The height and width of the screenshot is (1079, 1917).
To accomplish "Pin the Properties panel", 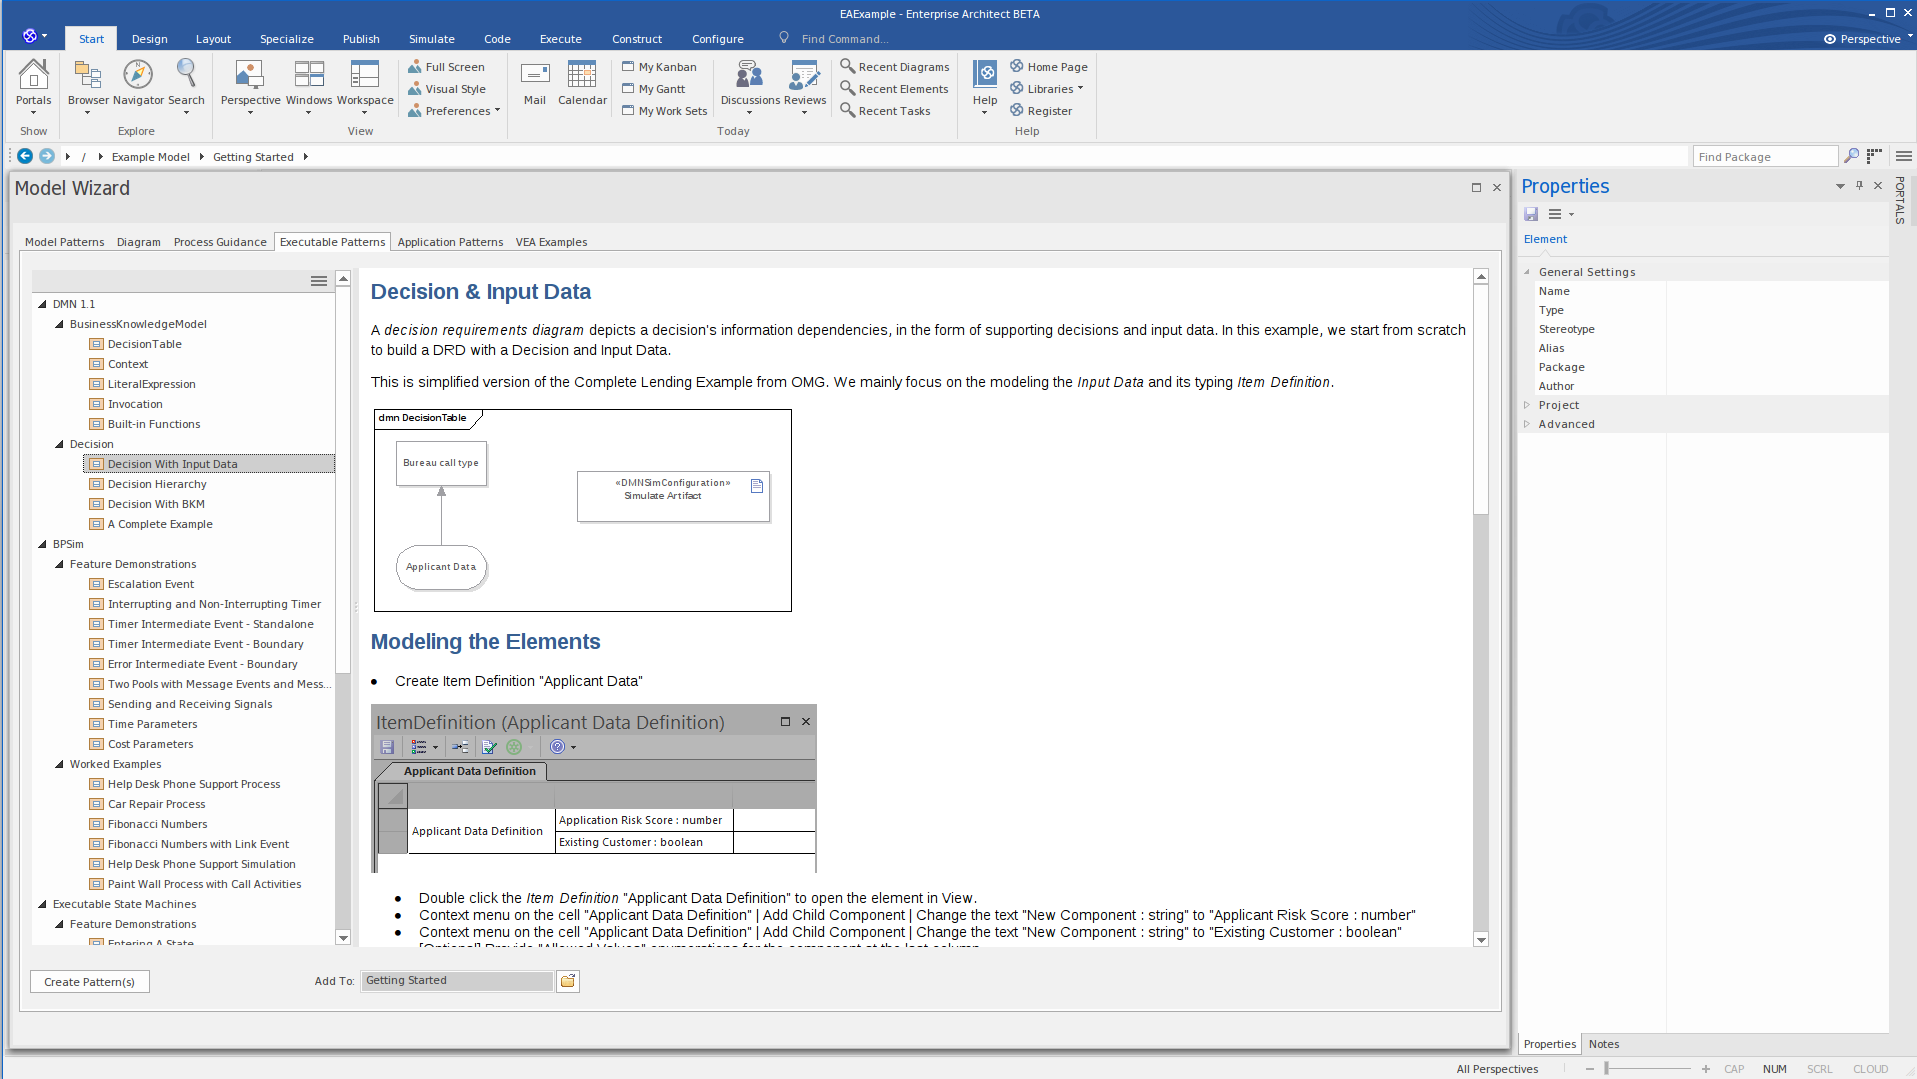I will 1859,186.
